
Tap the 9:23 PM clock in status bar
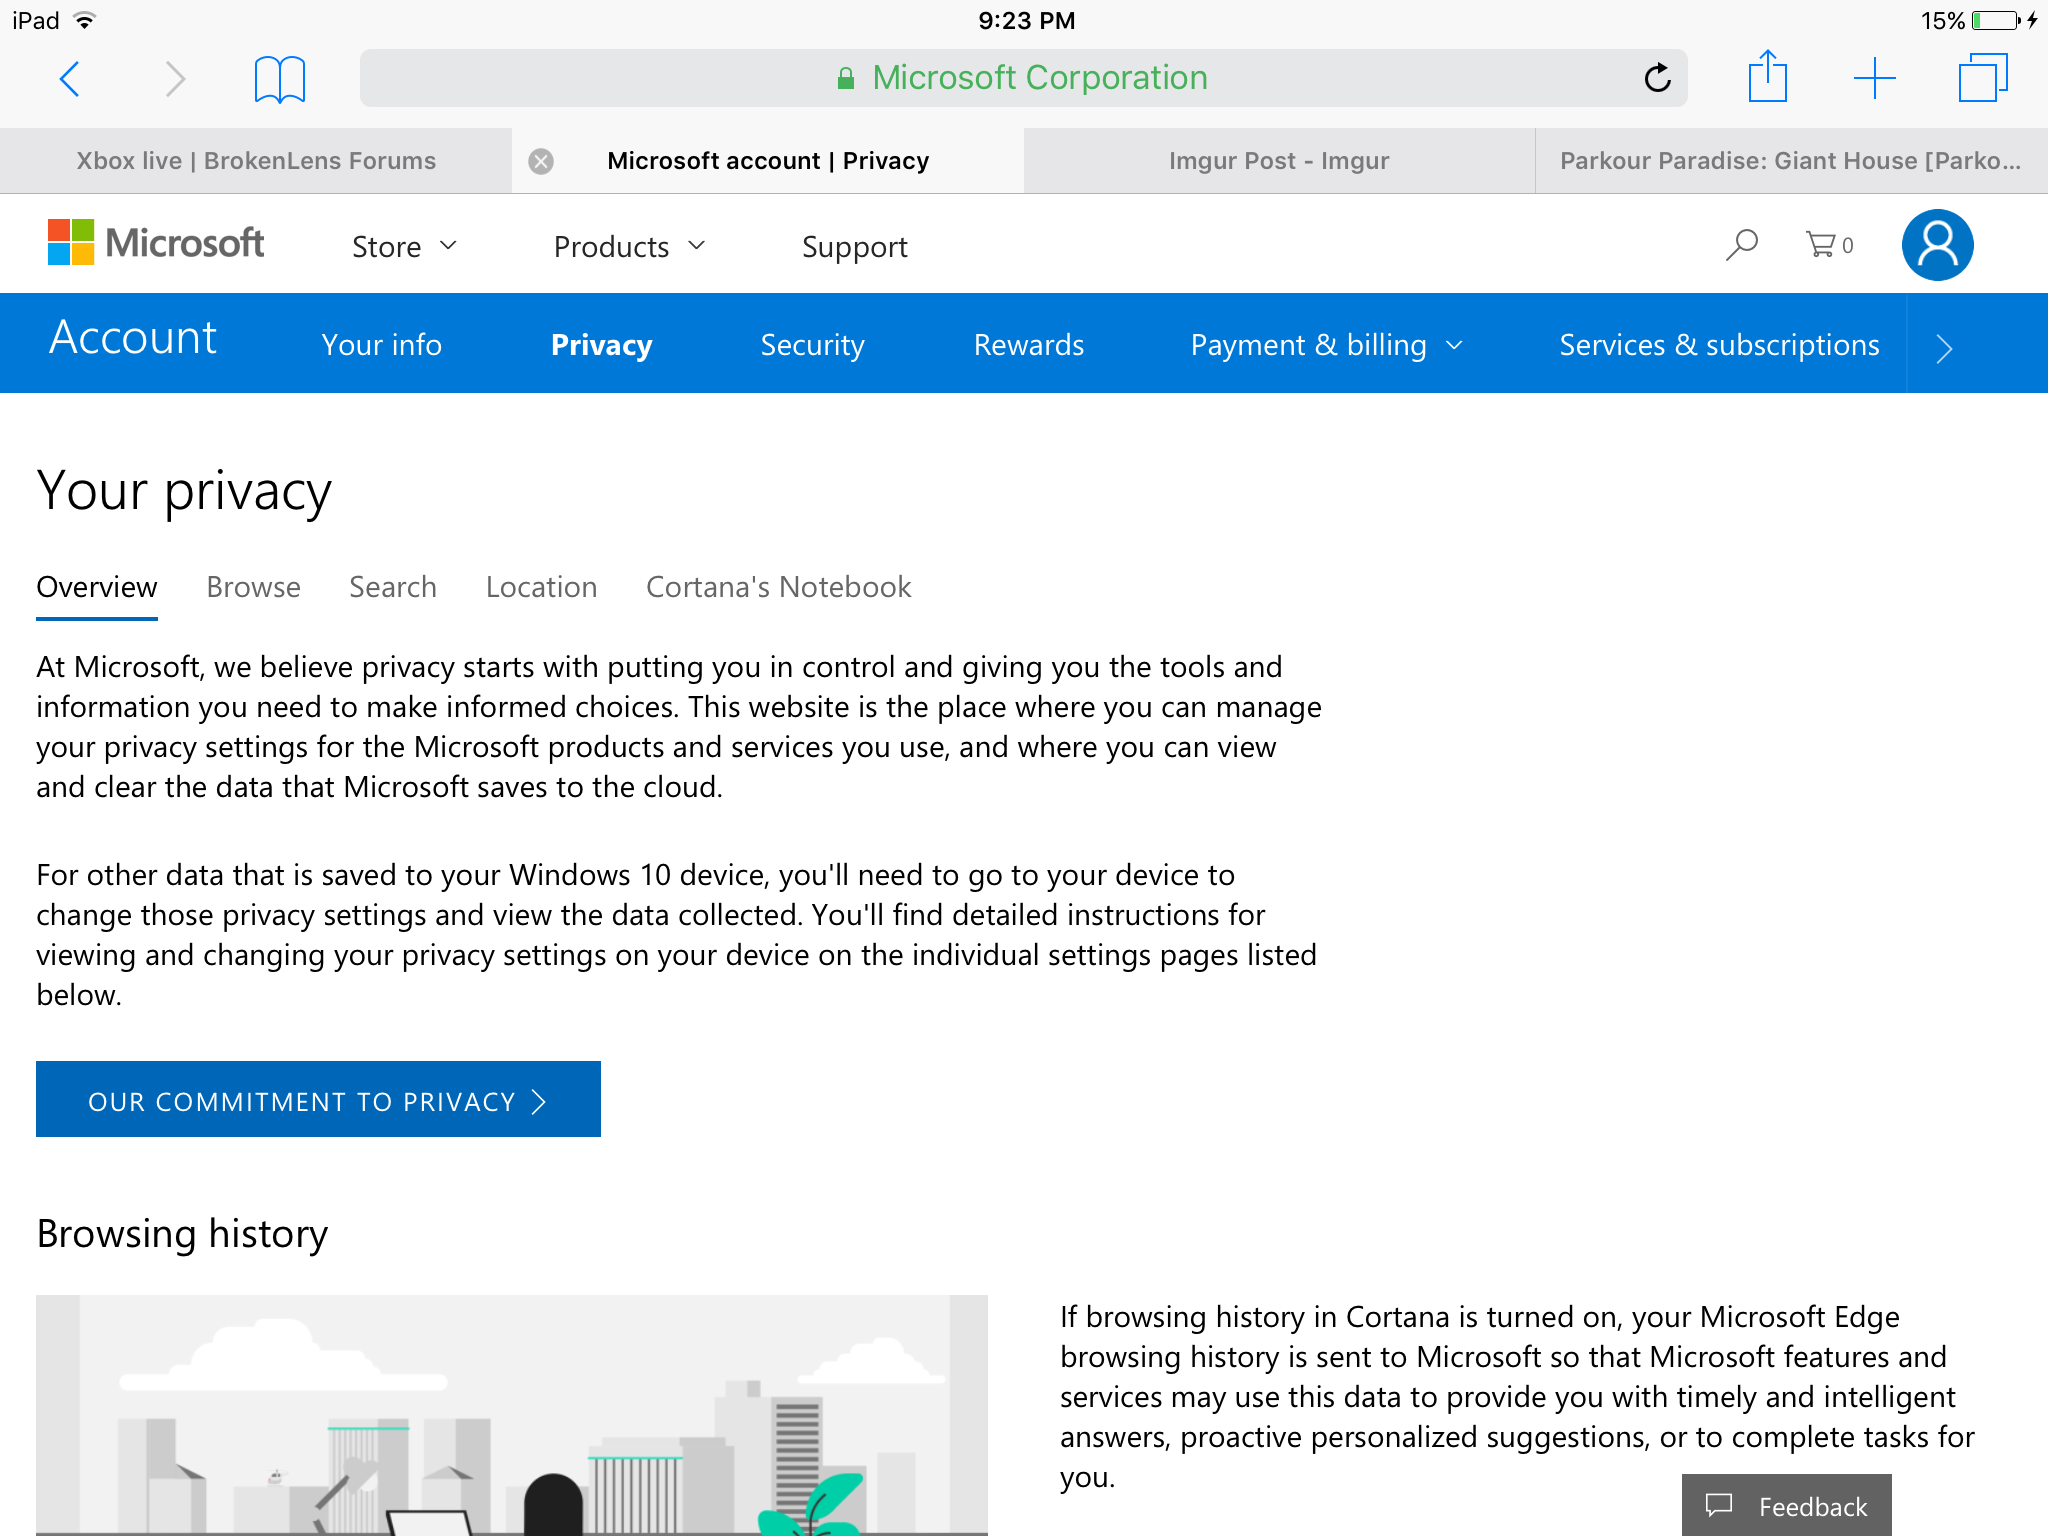point(1027,20)
